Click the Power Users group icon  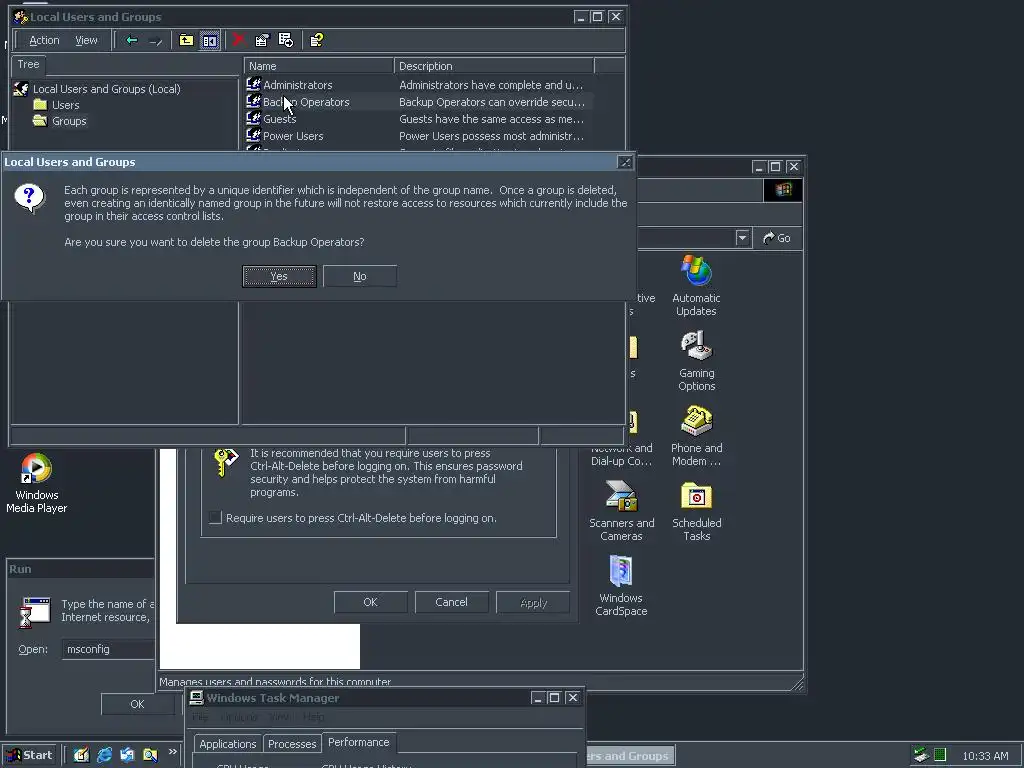click(253, 135)
